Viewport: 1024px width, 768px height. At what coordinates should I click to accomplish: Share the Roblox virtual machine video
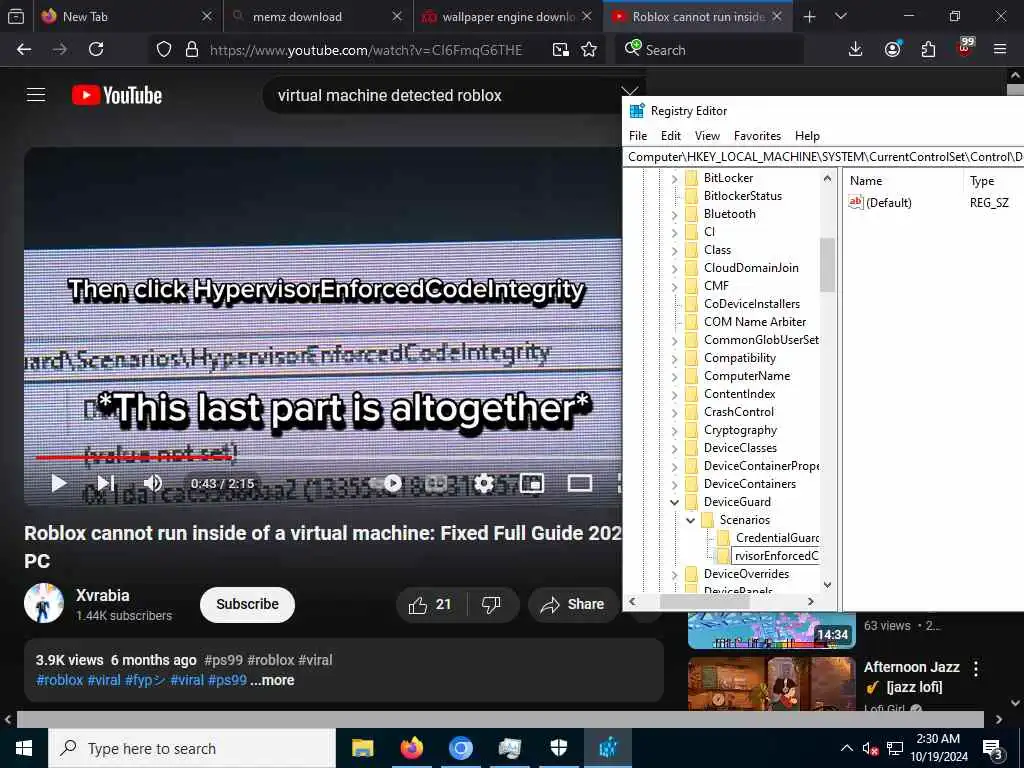coord(573,605)
